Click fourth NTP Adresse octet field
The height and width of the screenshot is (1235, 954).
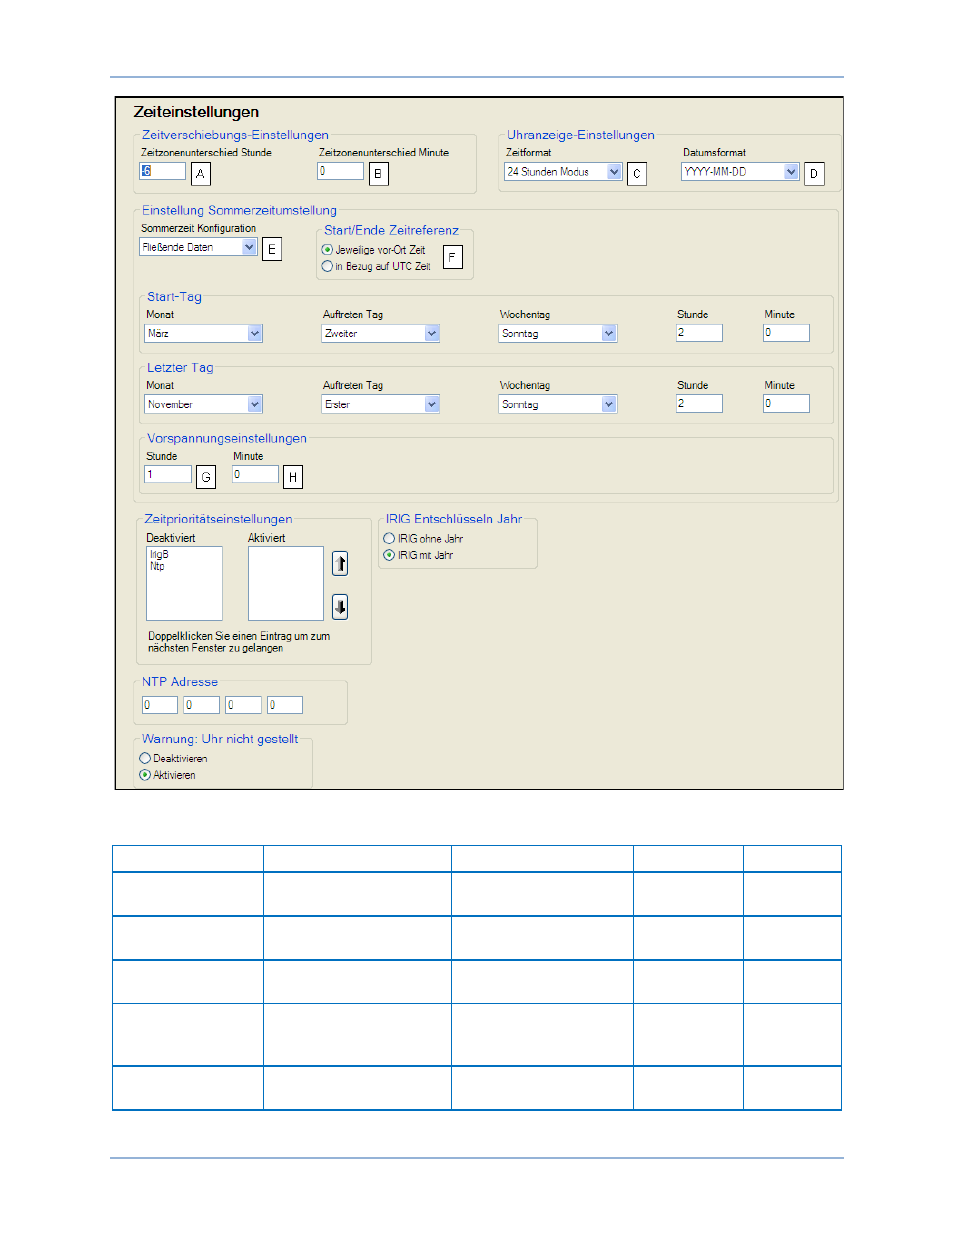285,705
